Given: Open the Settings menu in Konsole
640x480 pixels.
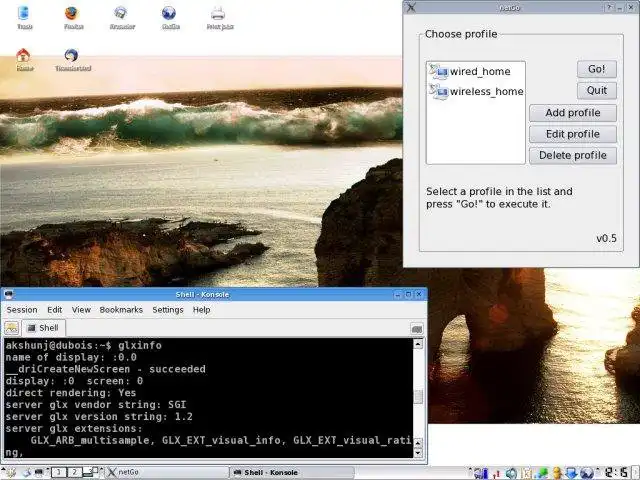Looking at the screenshot, I should (x=168, y=310).
